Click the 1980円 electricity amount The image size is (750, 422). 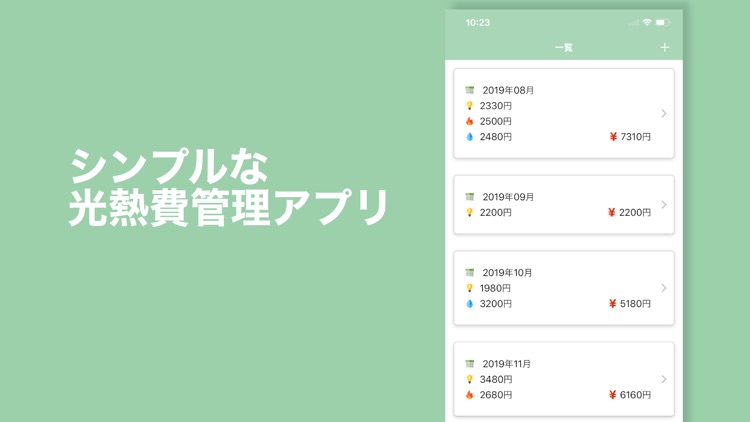click(495, 288)
